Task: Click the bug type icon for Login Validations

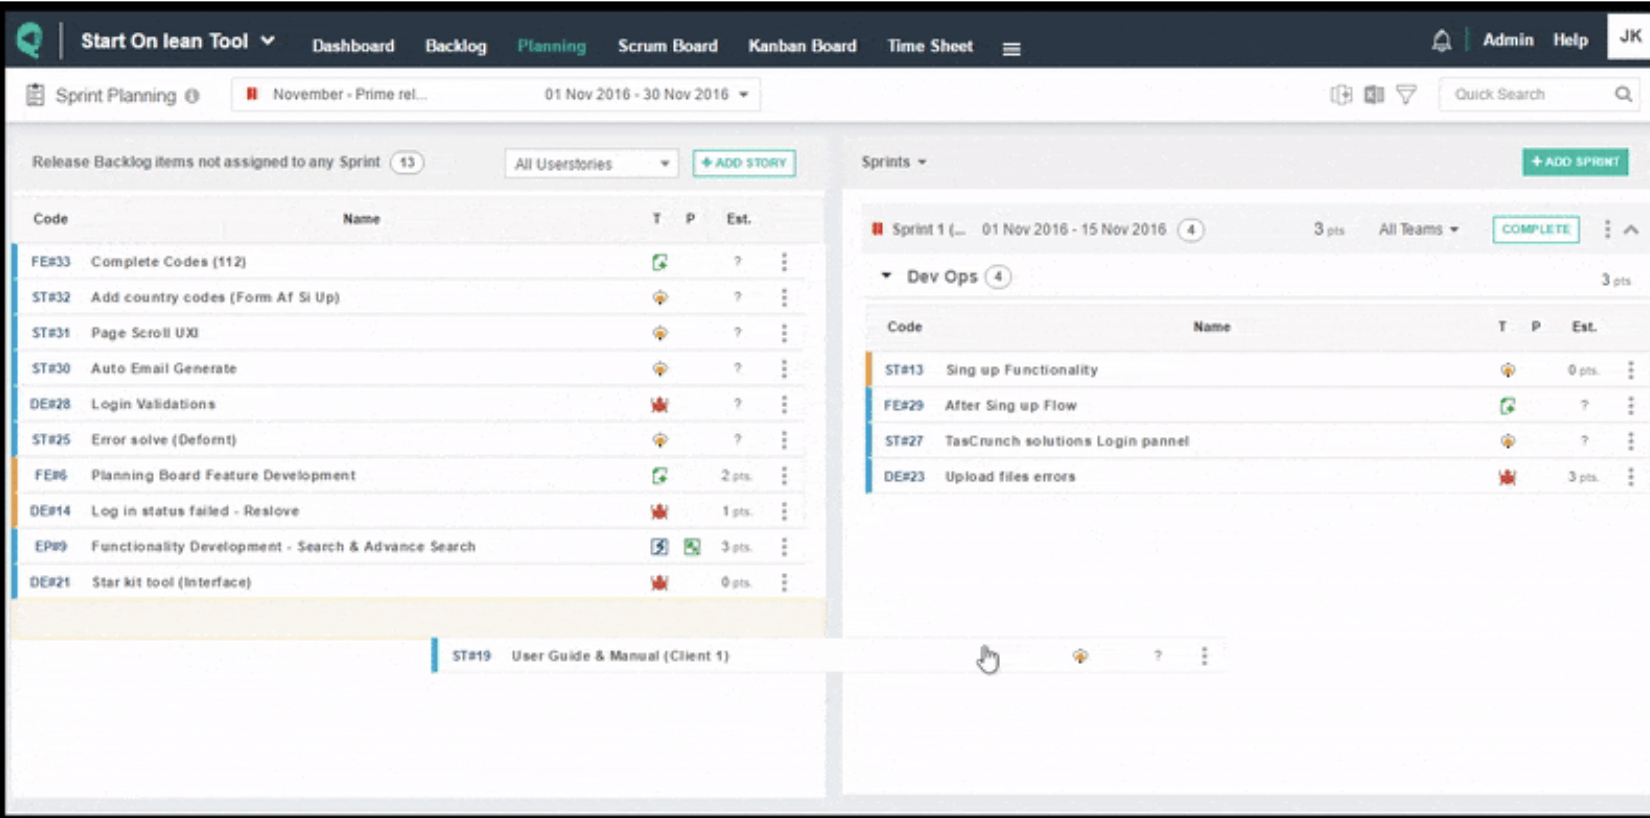Action: pyautogui.click(x=659, y=405)
